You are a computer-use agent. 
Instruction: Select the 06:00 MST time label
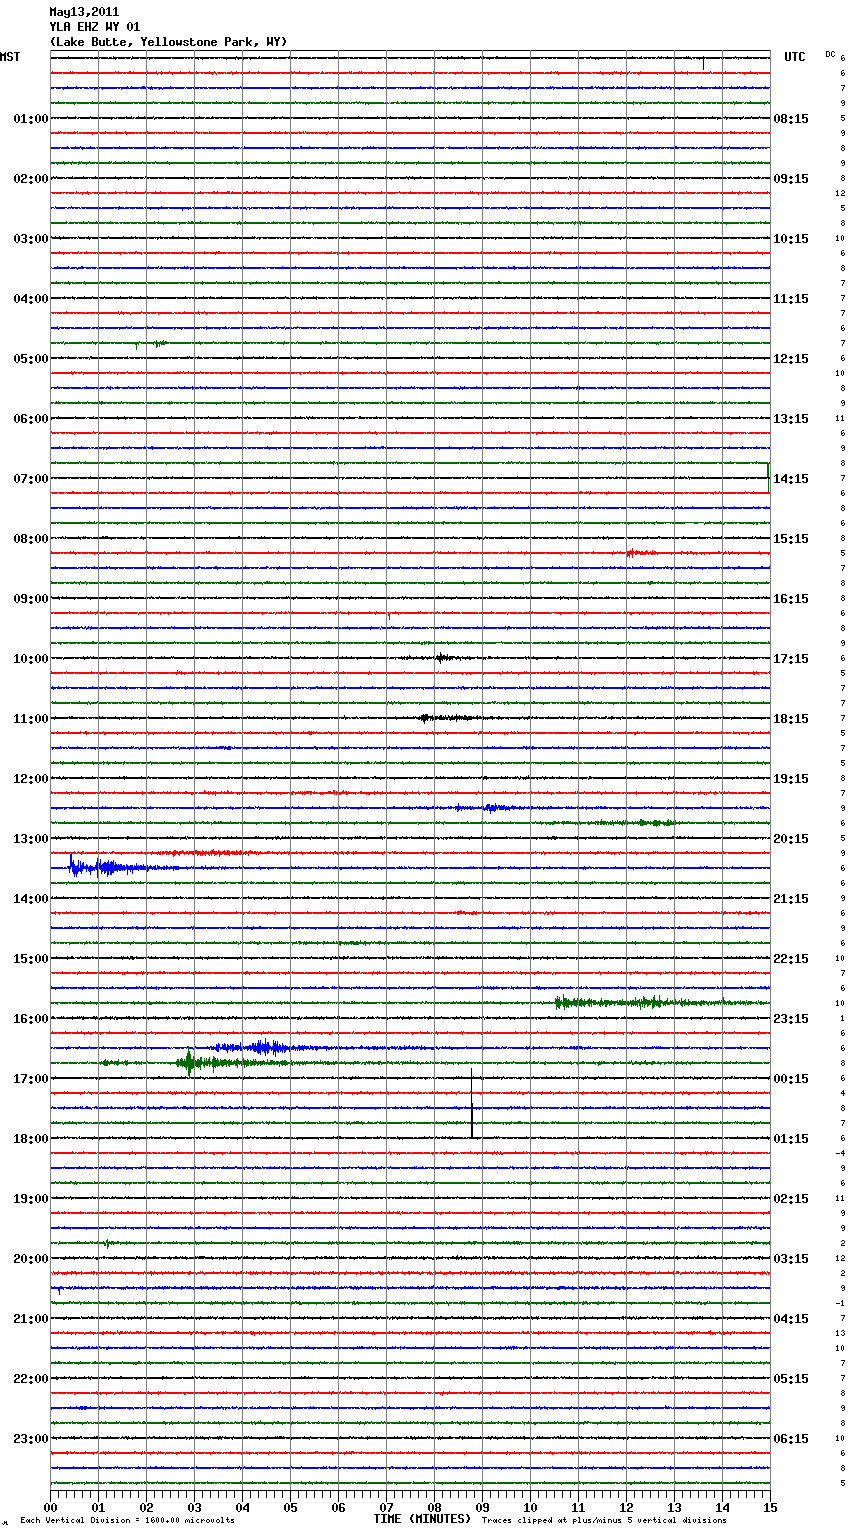pos(31,419)
